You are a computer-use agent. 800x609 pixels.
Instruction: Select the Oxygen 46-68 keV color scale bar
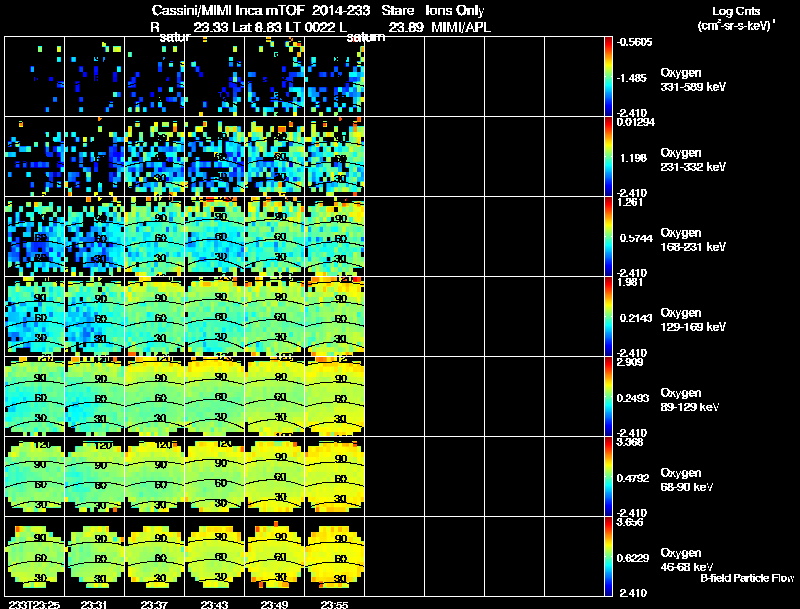pyautogui.click(x=610, y=556)
